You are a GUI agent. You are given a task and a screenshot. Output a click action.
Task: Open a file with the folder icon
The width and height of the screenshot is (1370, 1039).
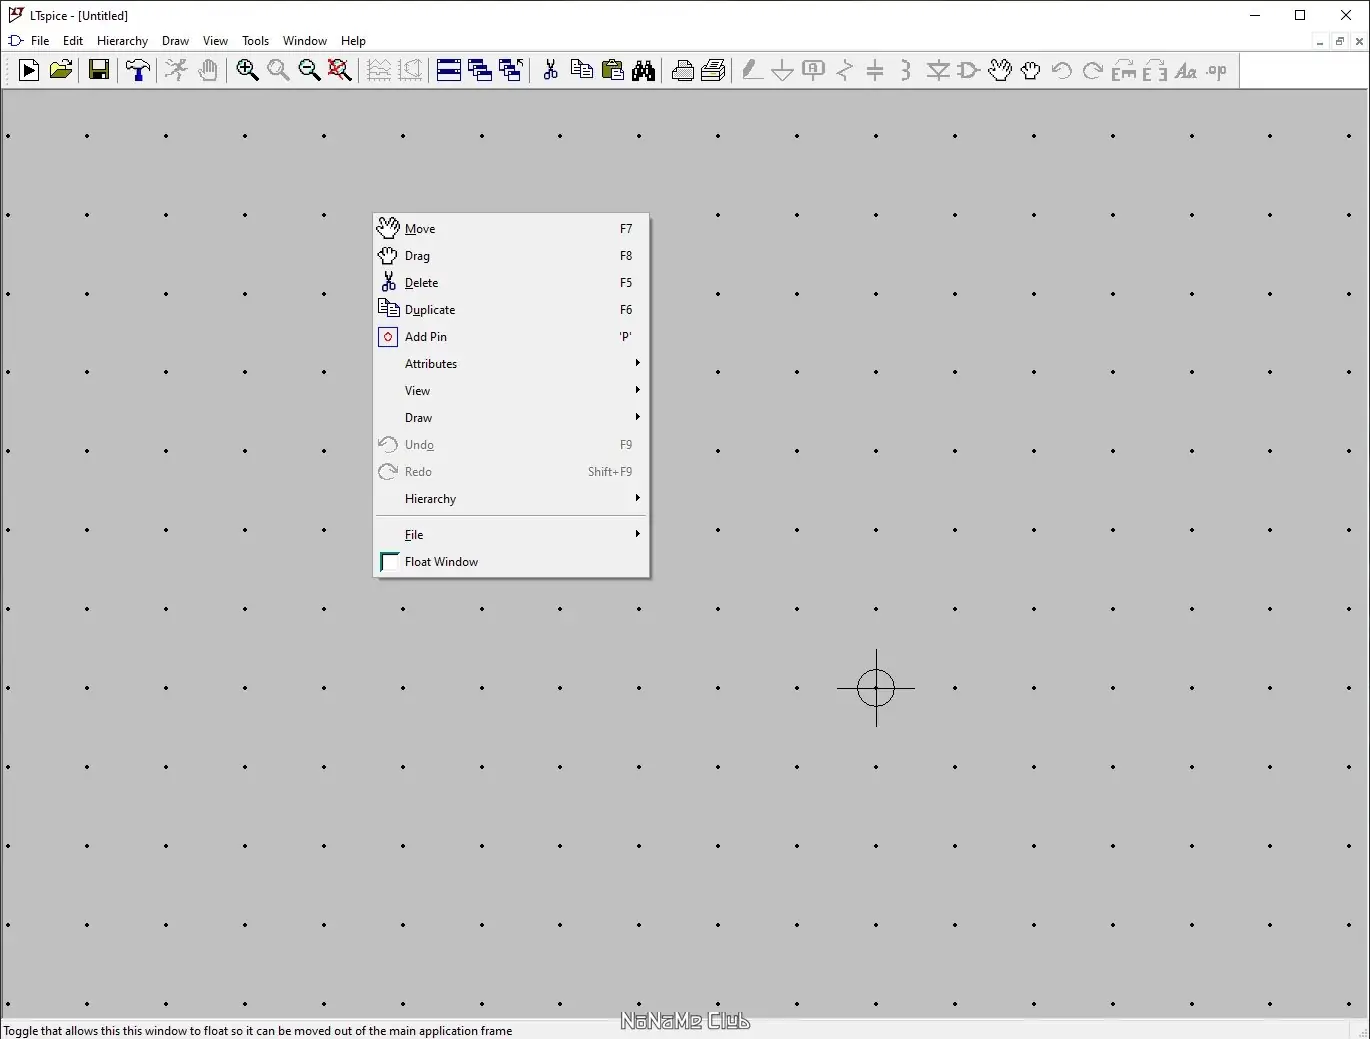click(61, 70)
